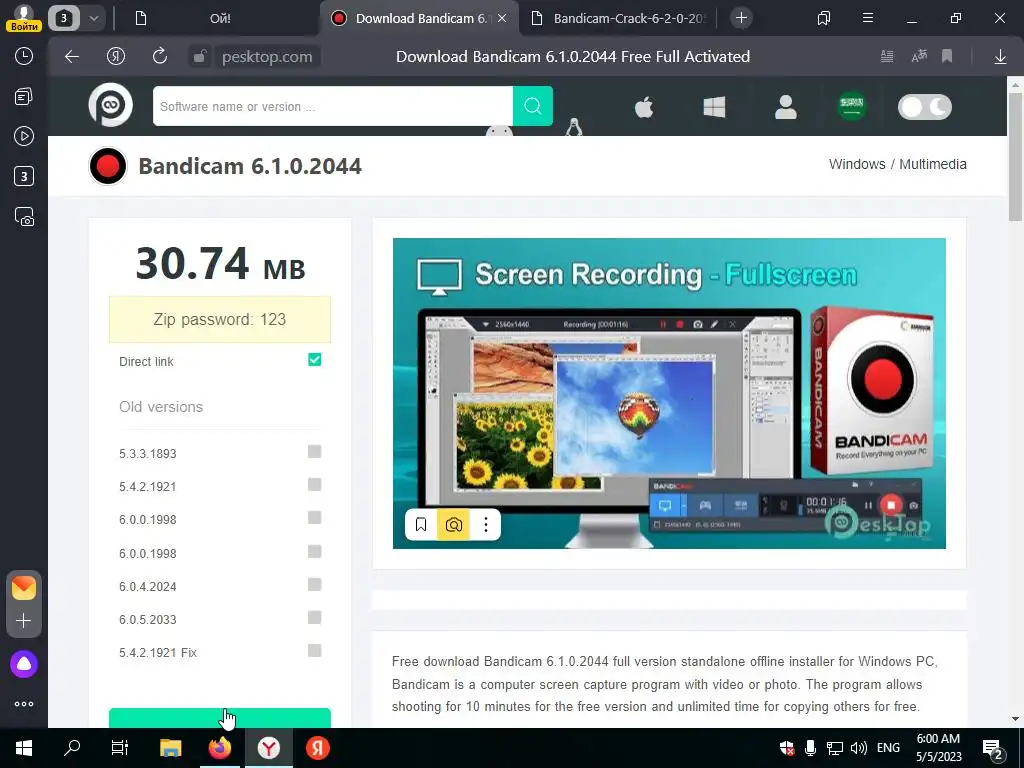Click the screenshot capture icon in sidebar
This screenshot has width=1024, height=768.
[x=24, y=217]
